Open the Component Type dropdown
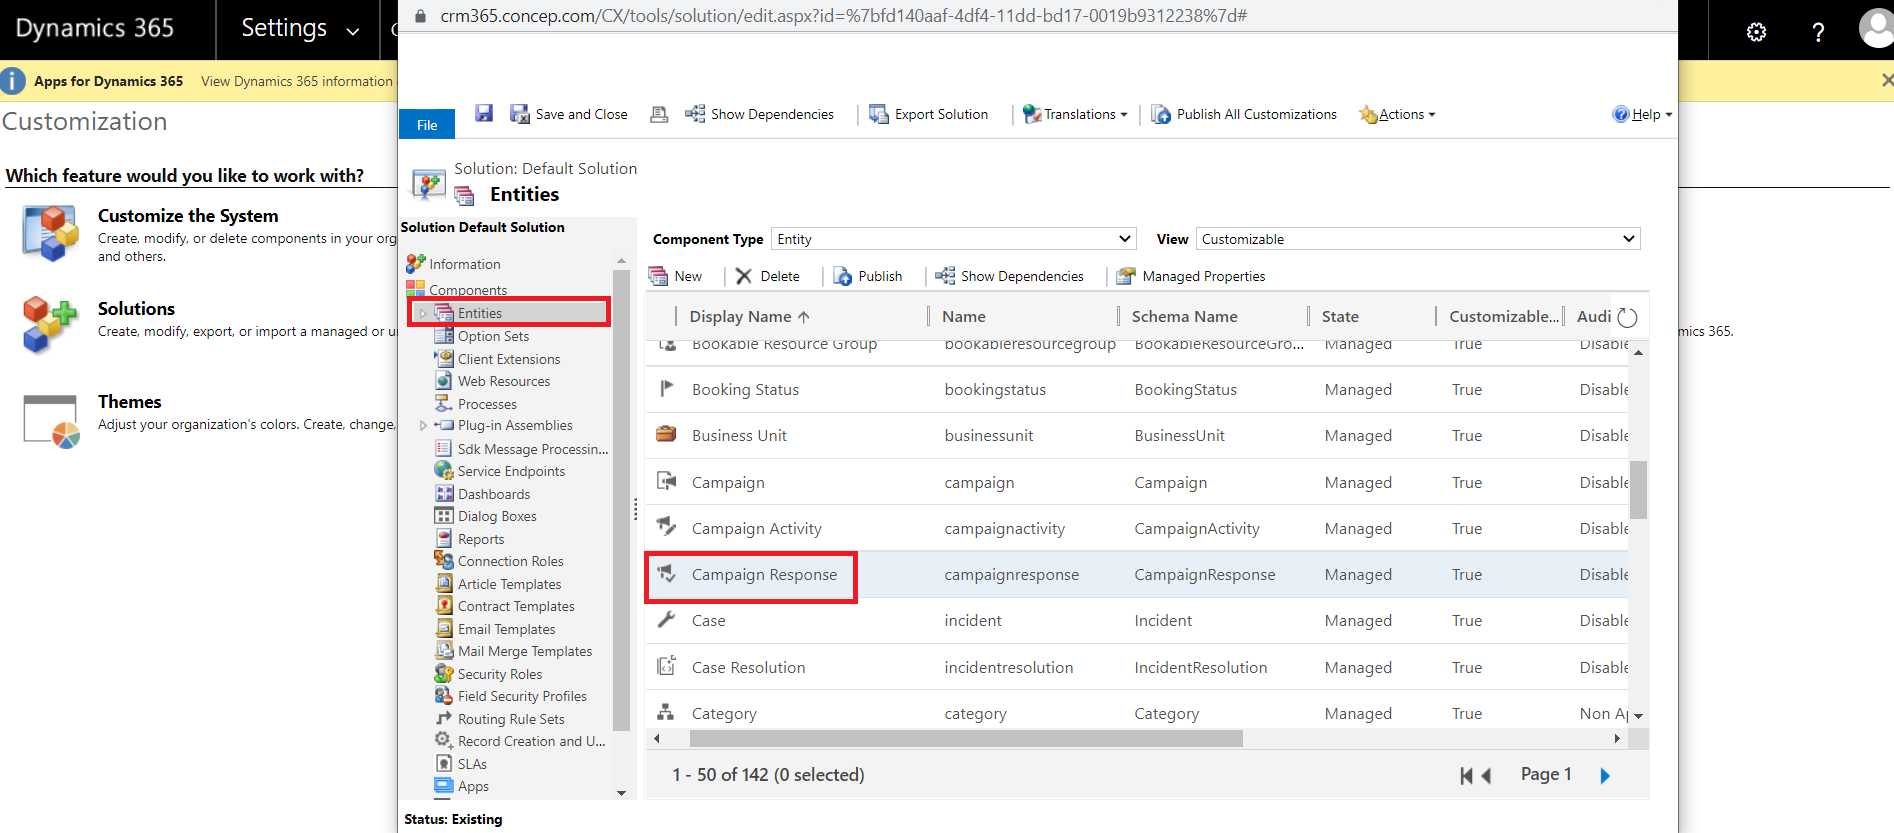1894x833 pixels. point(953,239)
